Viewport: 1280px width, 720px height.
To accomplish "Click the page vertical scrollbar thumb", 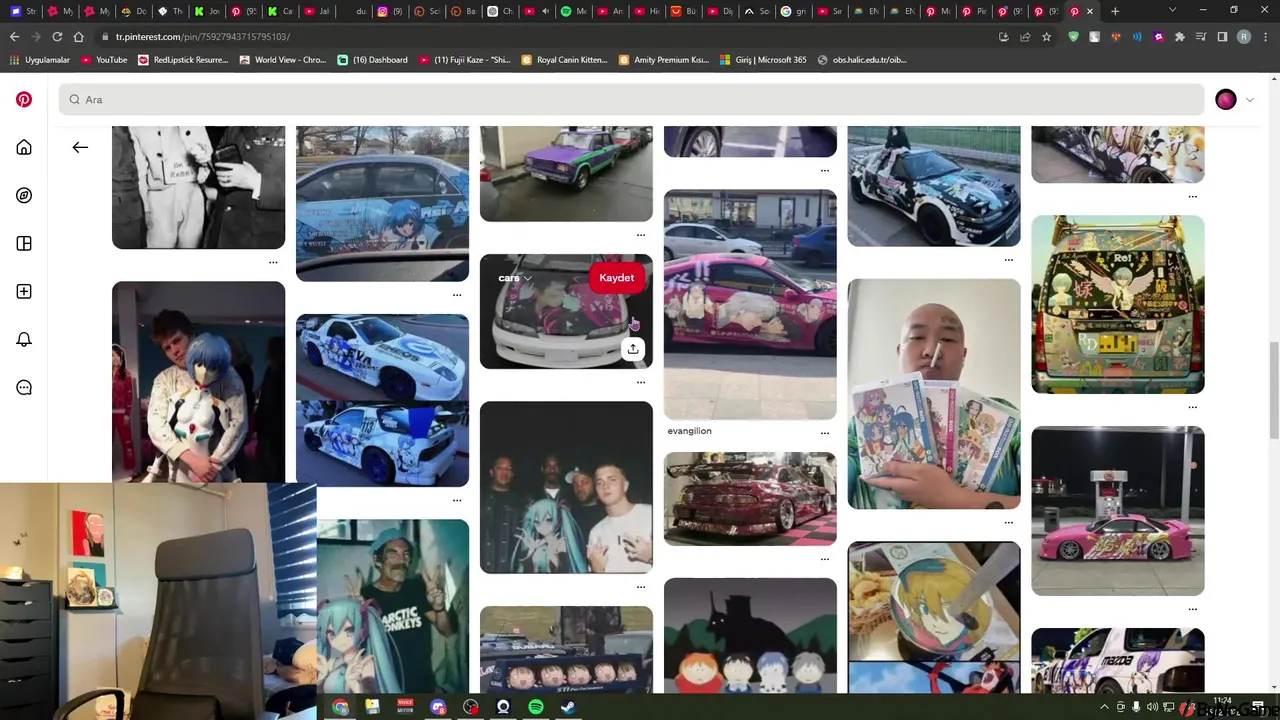I will point(1273,390).
